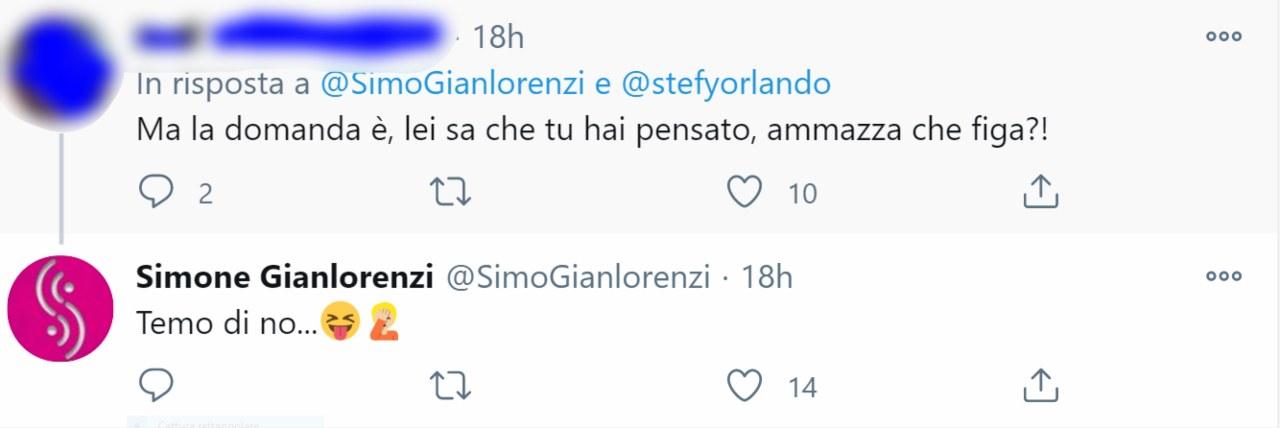Viewport: 1280px width, 428px height.
Task: Open the Simone Gianlorenzi display name
Action: (x=284, y=277)
